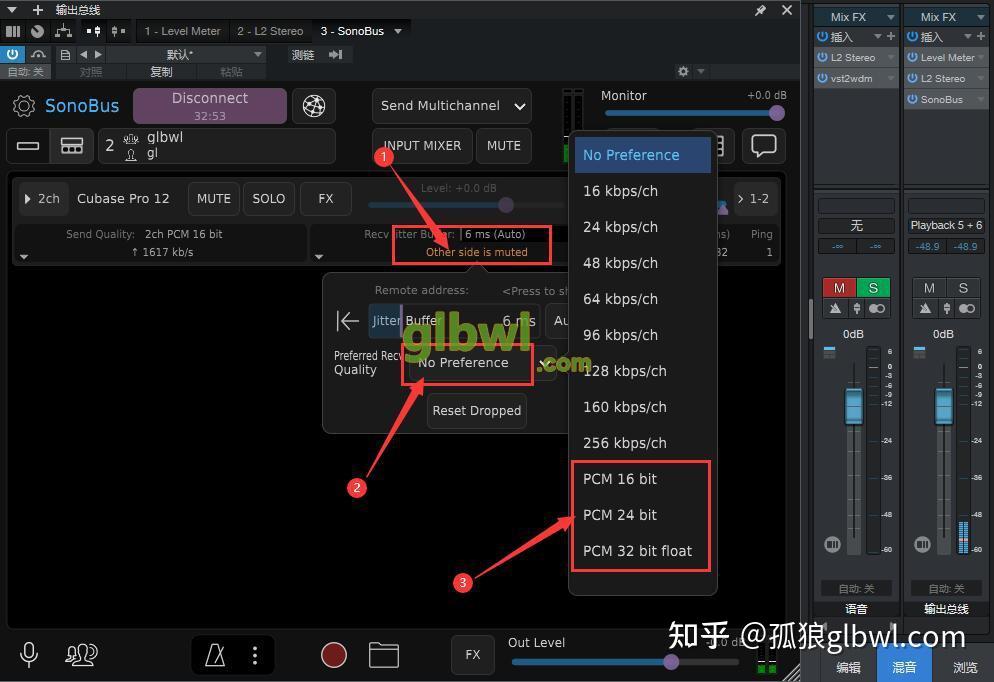The width and height of the screenshot is (994, 682).
Task: Click the group users icon at bottom left
Action: point(81,655)
